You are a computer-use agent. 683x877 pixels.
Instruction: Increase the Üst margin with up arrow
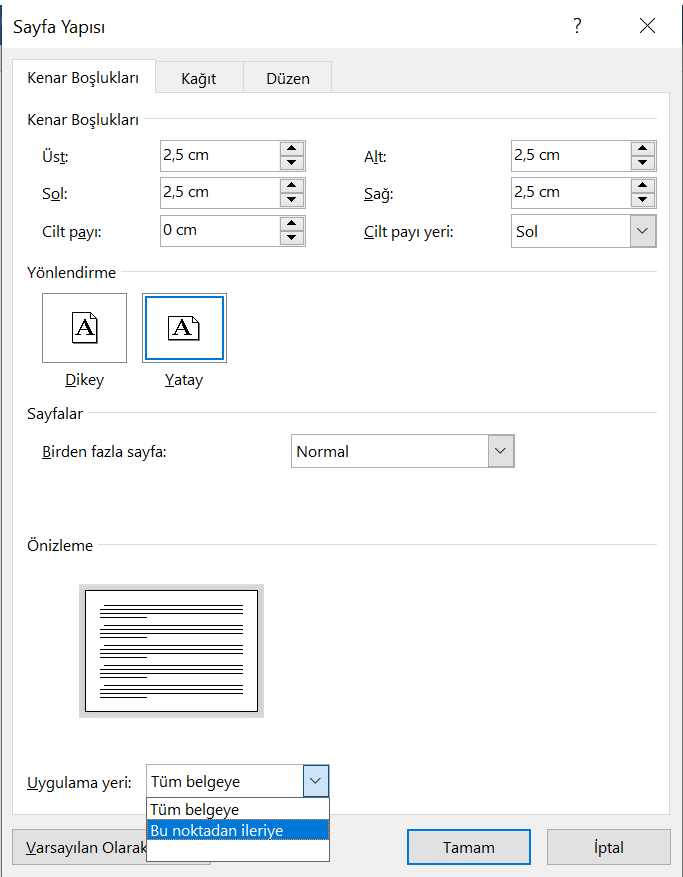click(292, 149)
